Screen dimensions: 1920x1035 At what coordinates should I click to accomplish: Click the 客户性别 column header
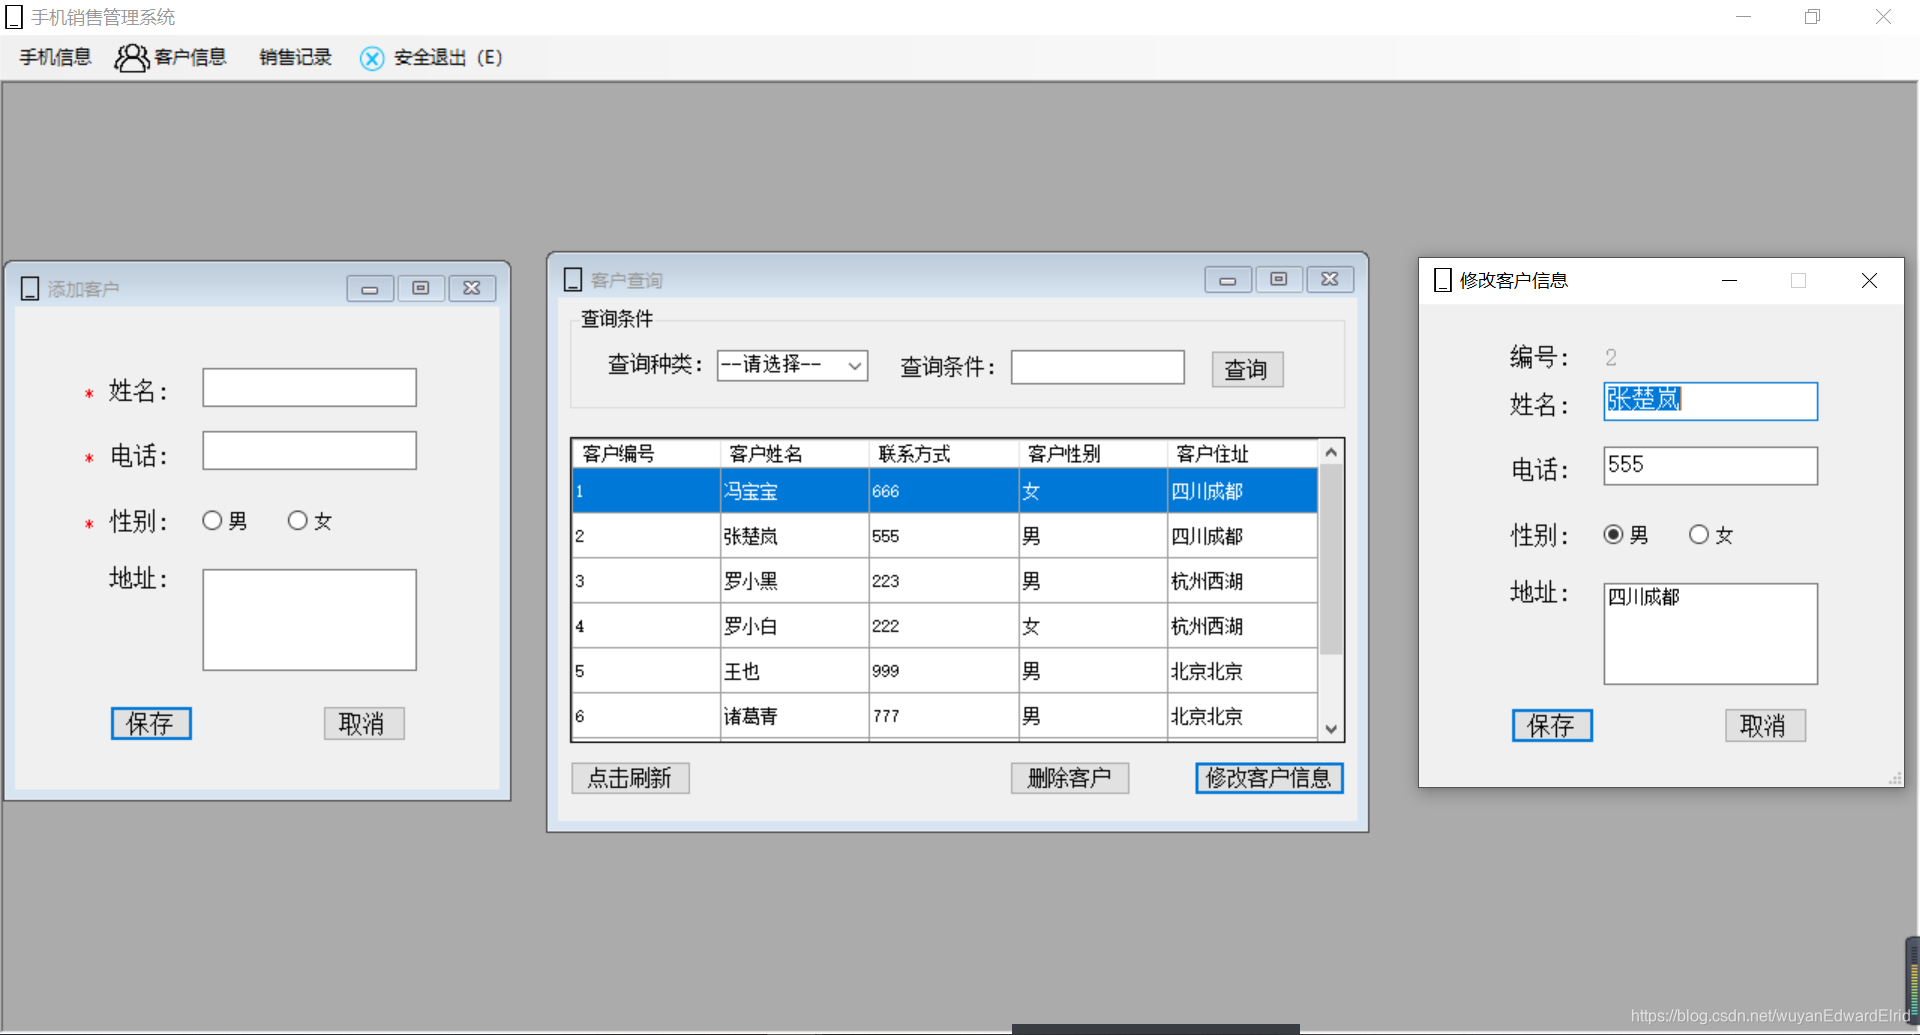point(1093,454)
